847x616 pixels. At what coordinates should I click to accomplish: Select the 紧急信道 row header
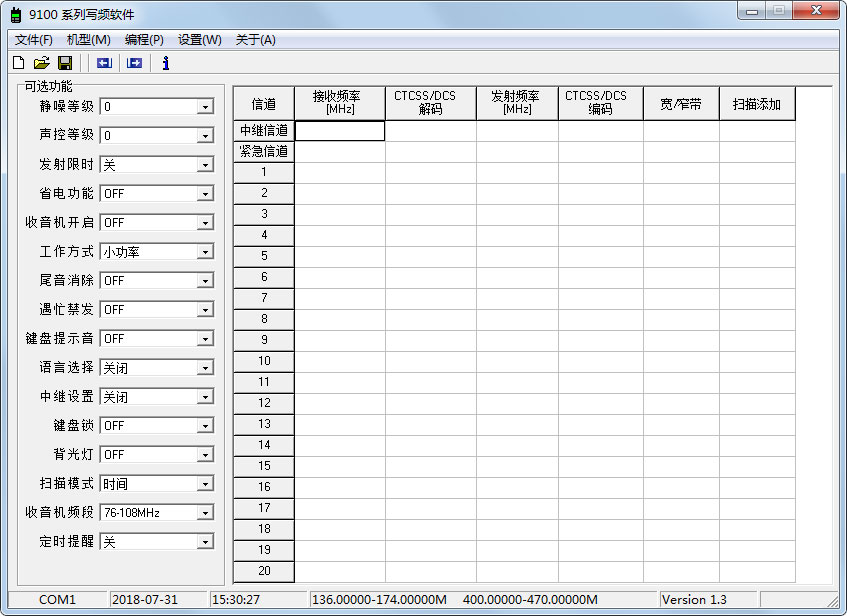click(x=264, y=152)
